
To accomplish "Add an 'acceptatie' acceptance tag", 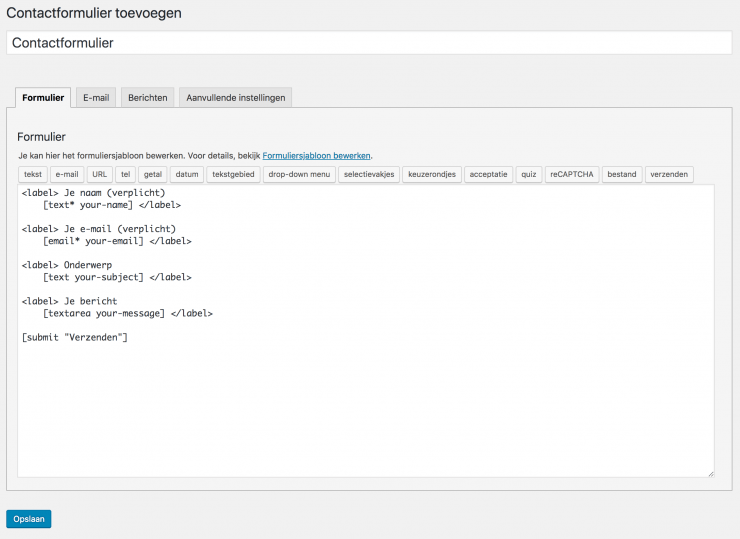I will point(489,174).
